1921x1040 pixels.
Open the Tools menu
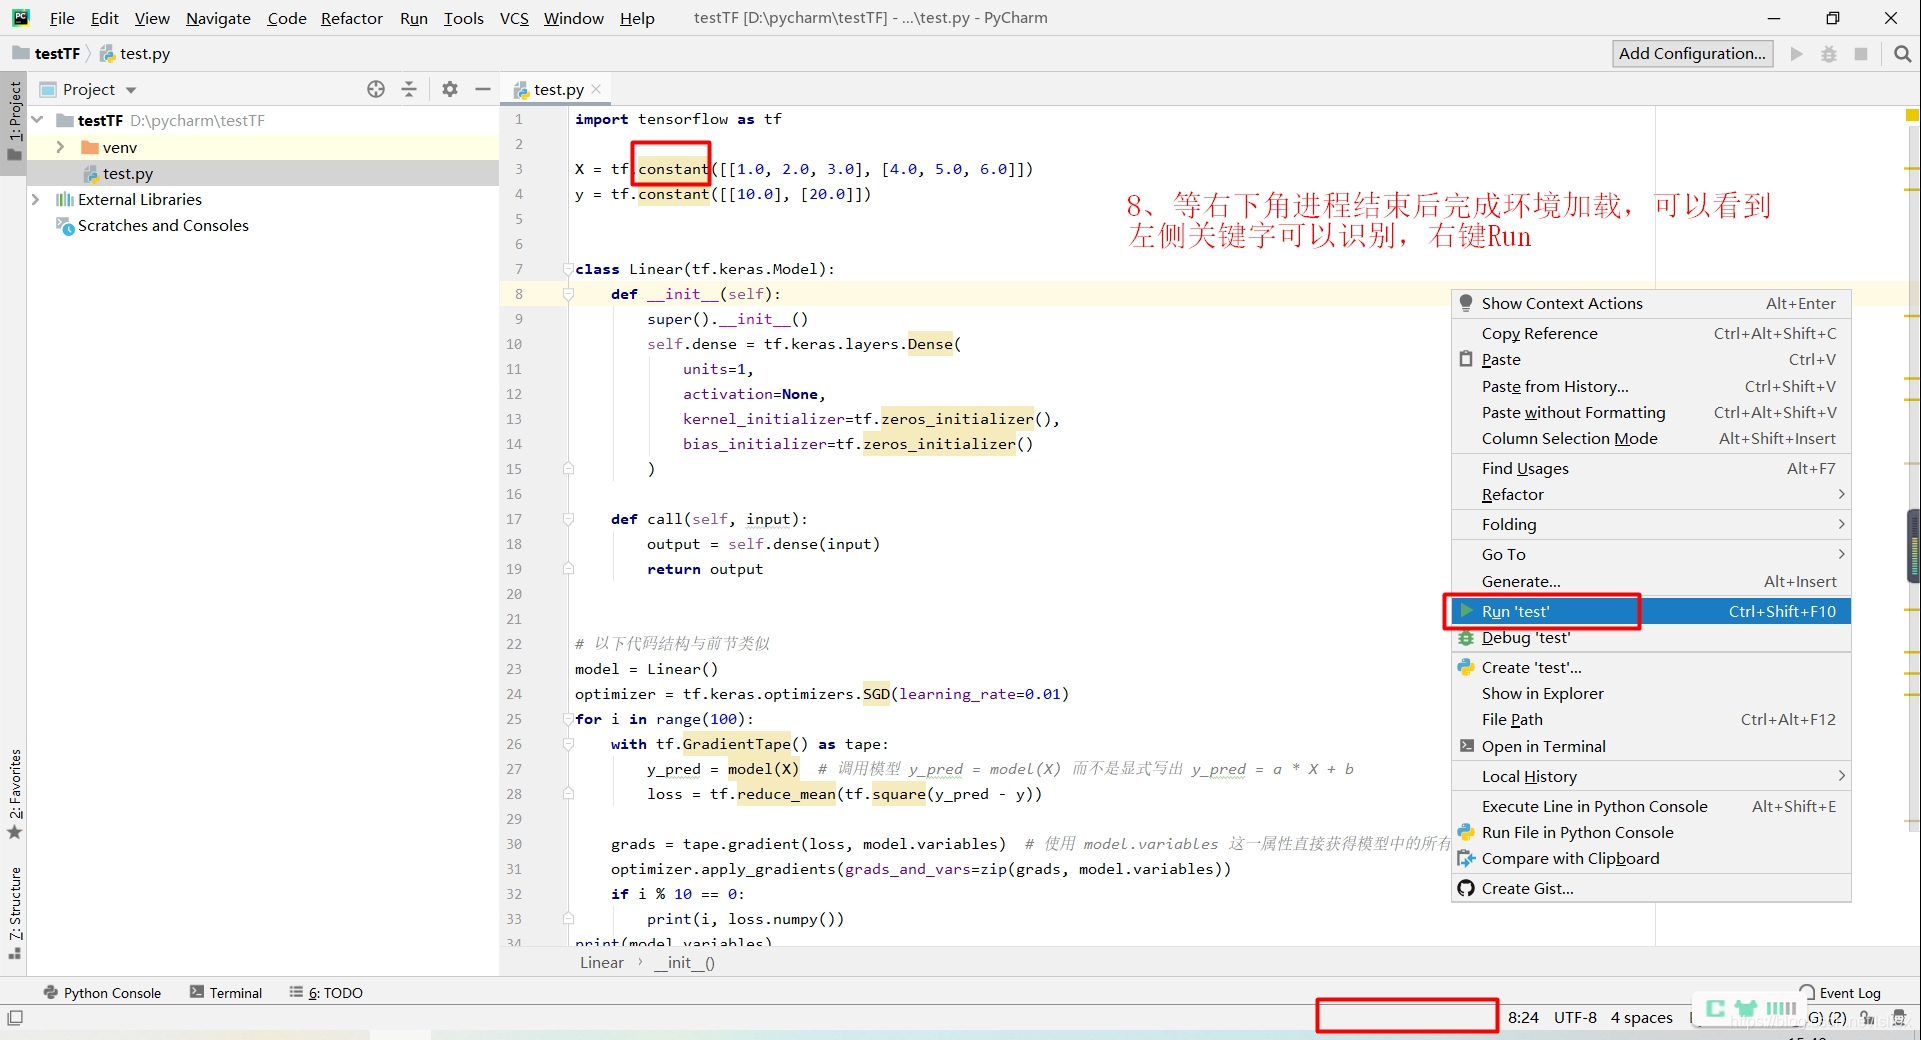(464, 18)
